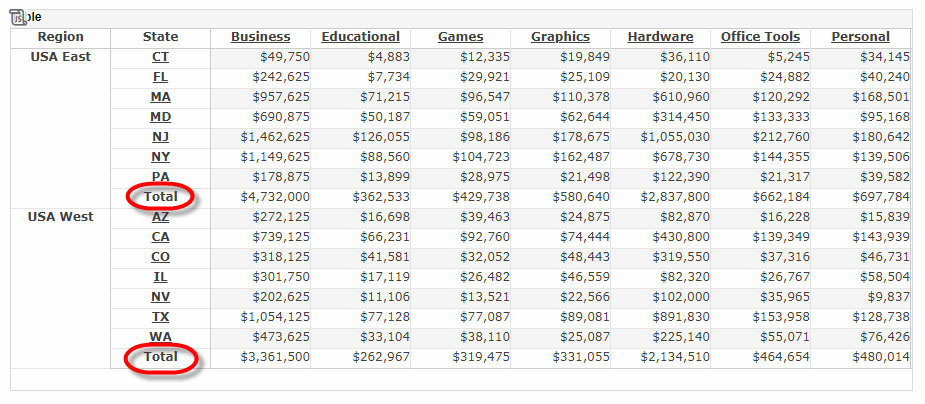Viewport: 925px width, 404px height.
Task: Click the WA state link
Action: coord(160,337)
